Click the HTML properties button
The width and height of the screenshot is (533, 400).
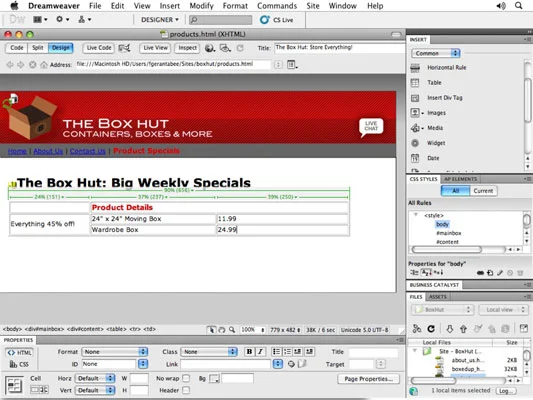tap(19, 352)
